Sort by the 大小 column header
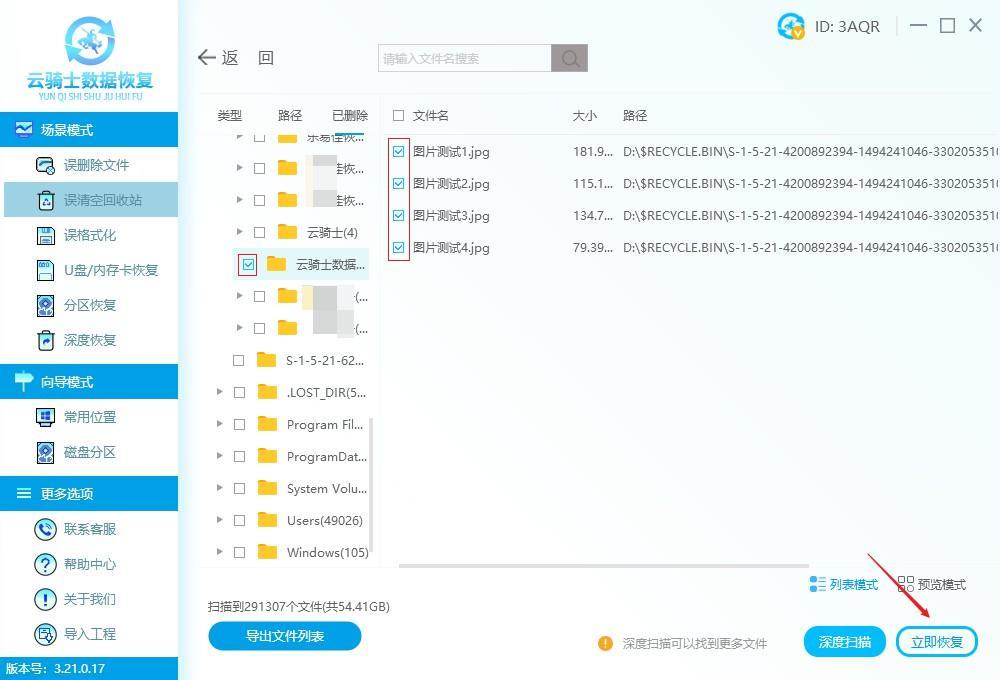Viewport: 1000px width, 680px height. [x=584, y=115]
